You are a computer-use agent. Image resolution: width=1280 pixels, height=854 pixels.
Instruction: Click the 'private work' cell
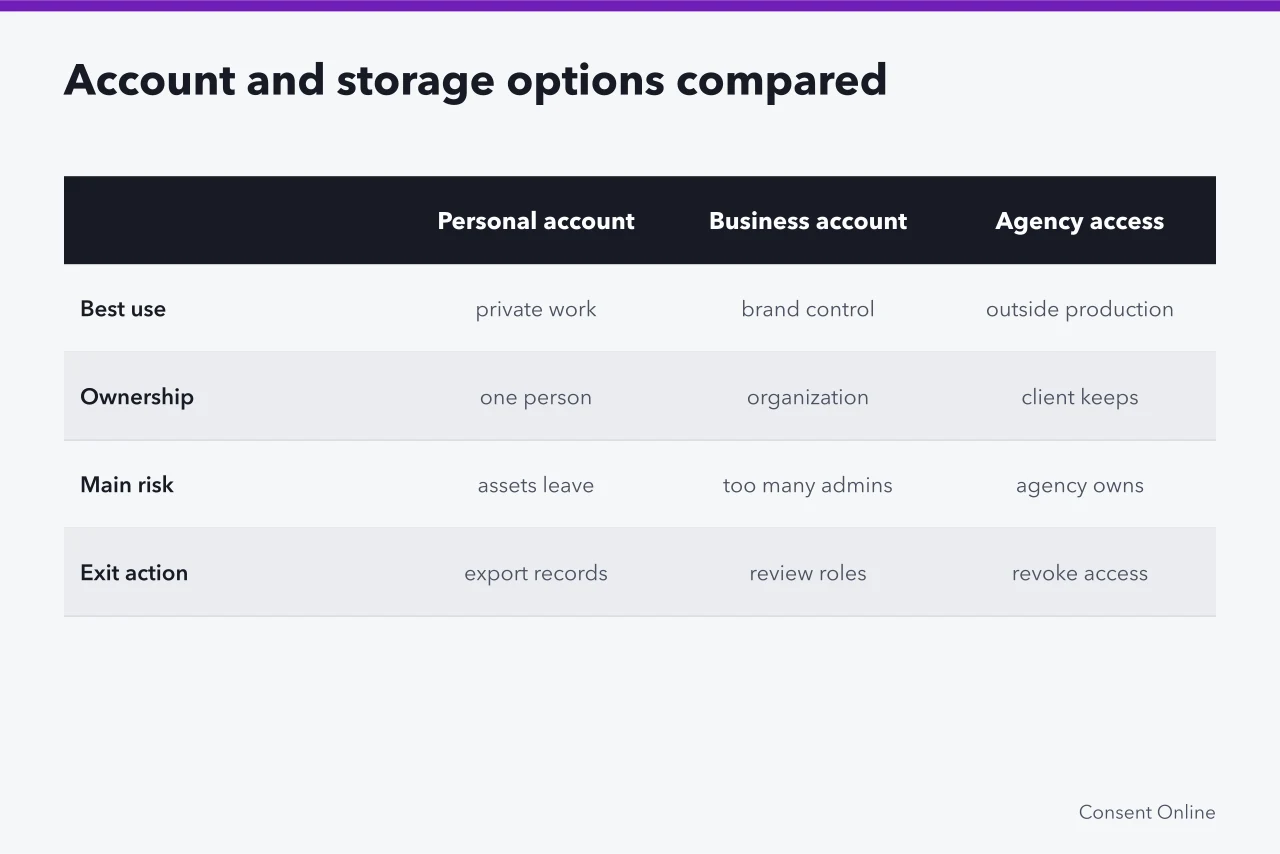pos(536,310)
